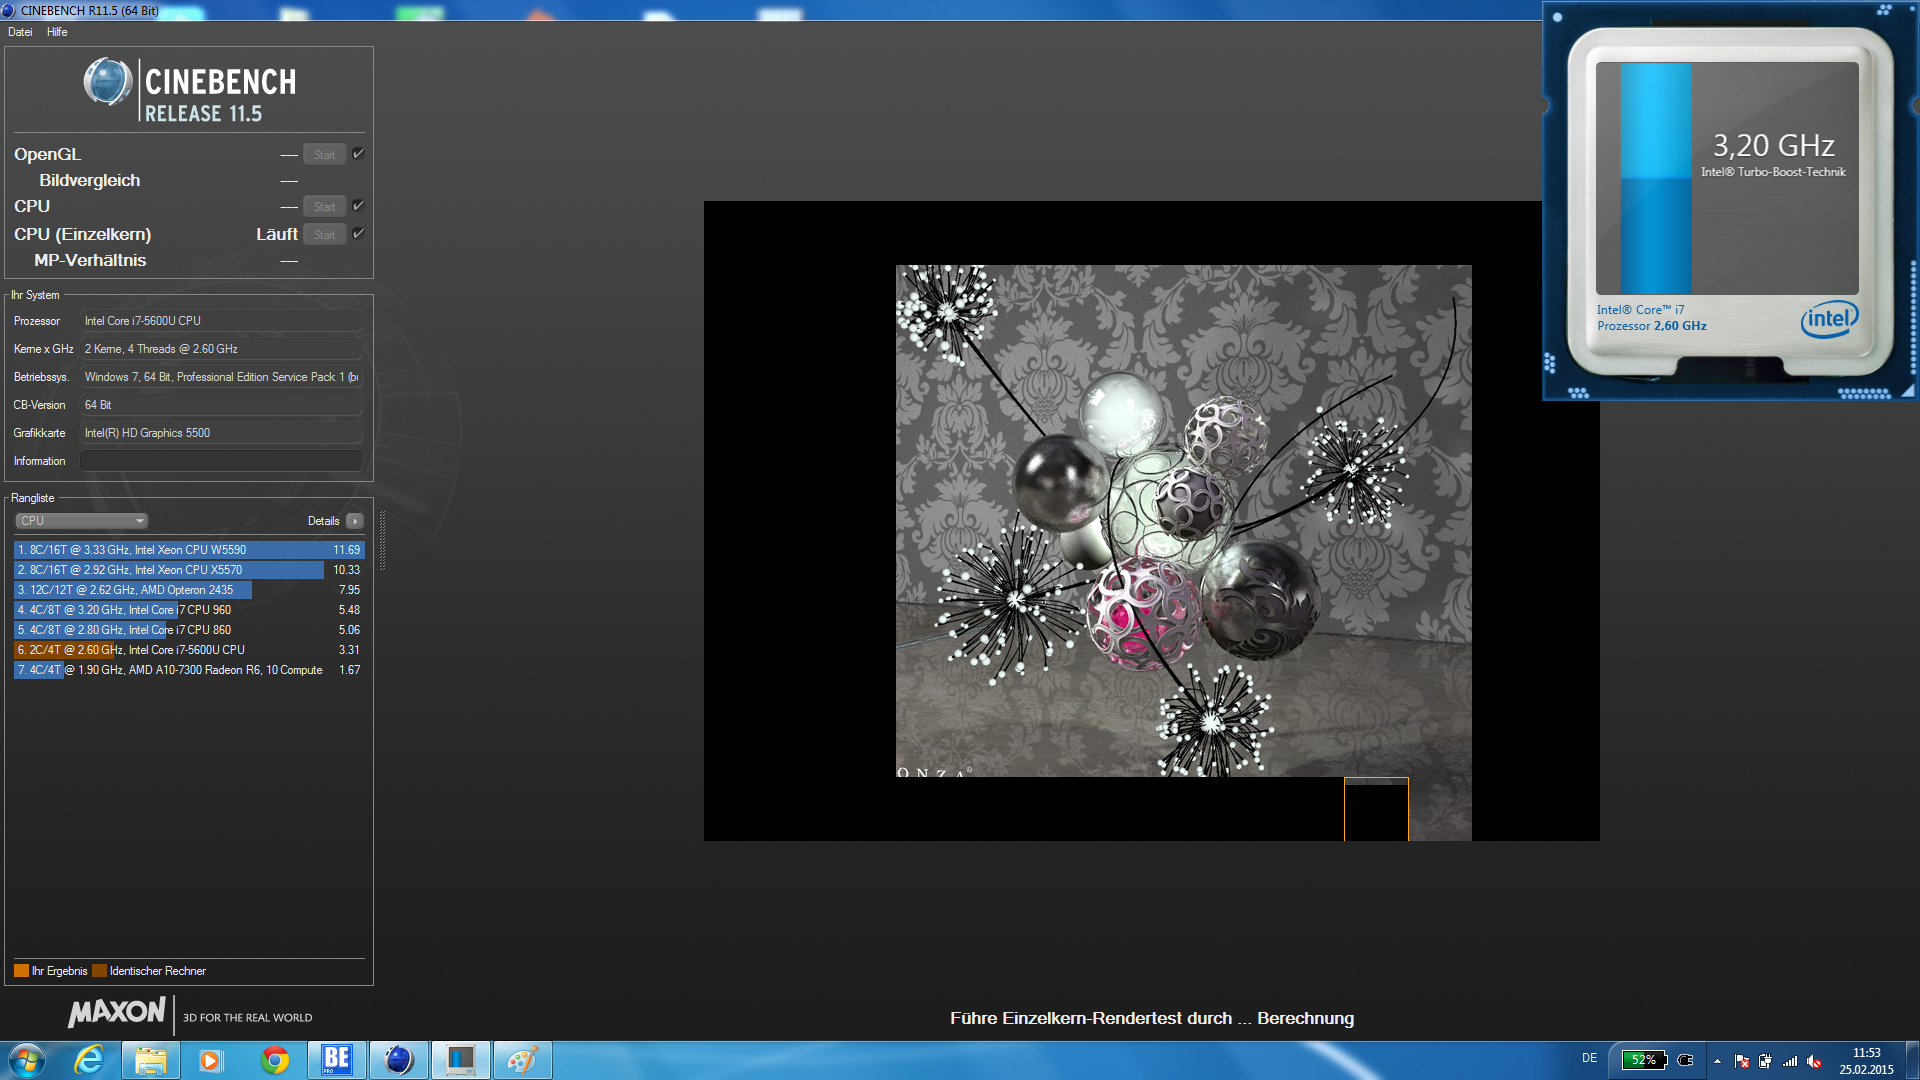Show hidden system tray icons
Image resolution: width=1920 pixels, height=1080 pixels.
click(x=1717, y=1061)
